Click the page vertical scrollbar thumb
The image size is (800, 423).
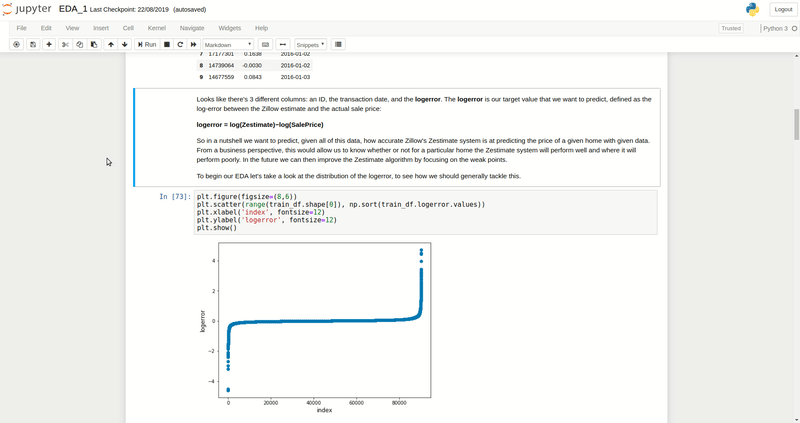tap(796, 124)
